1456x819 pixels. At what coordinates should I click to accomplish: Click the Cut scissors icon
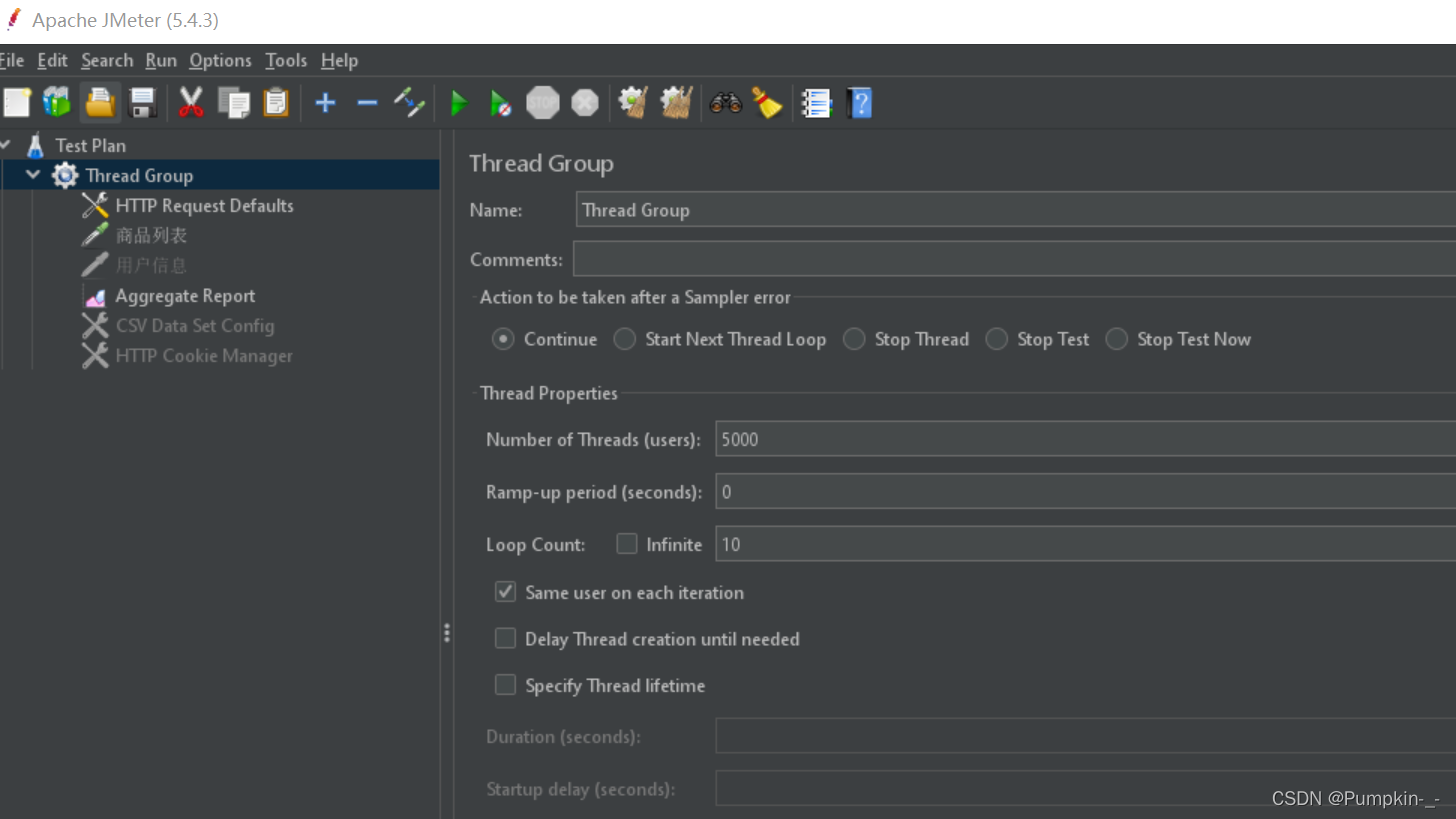[191, 102]
